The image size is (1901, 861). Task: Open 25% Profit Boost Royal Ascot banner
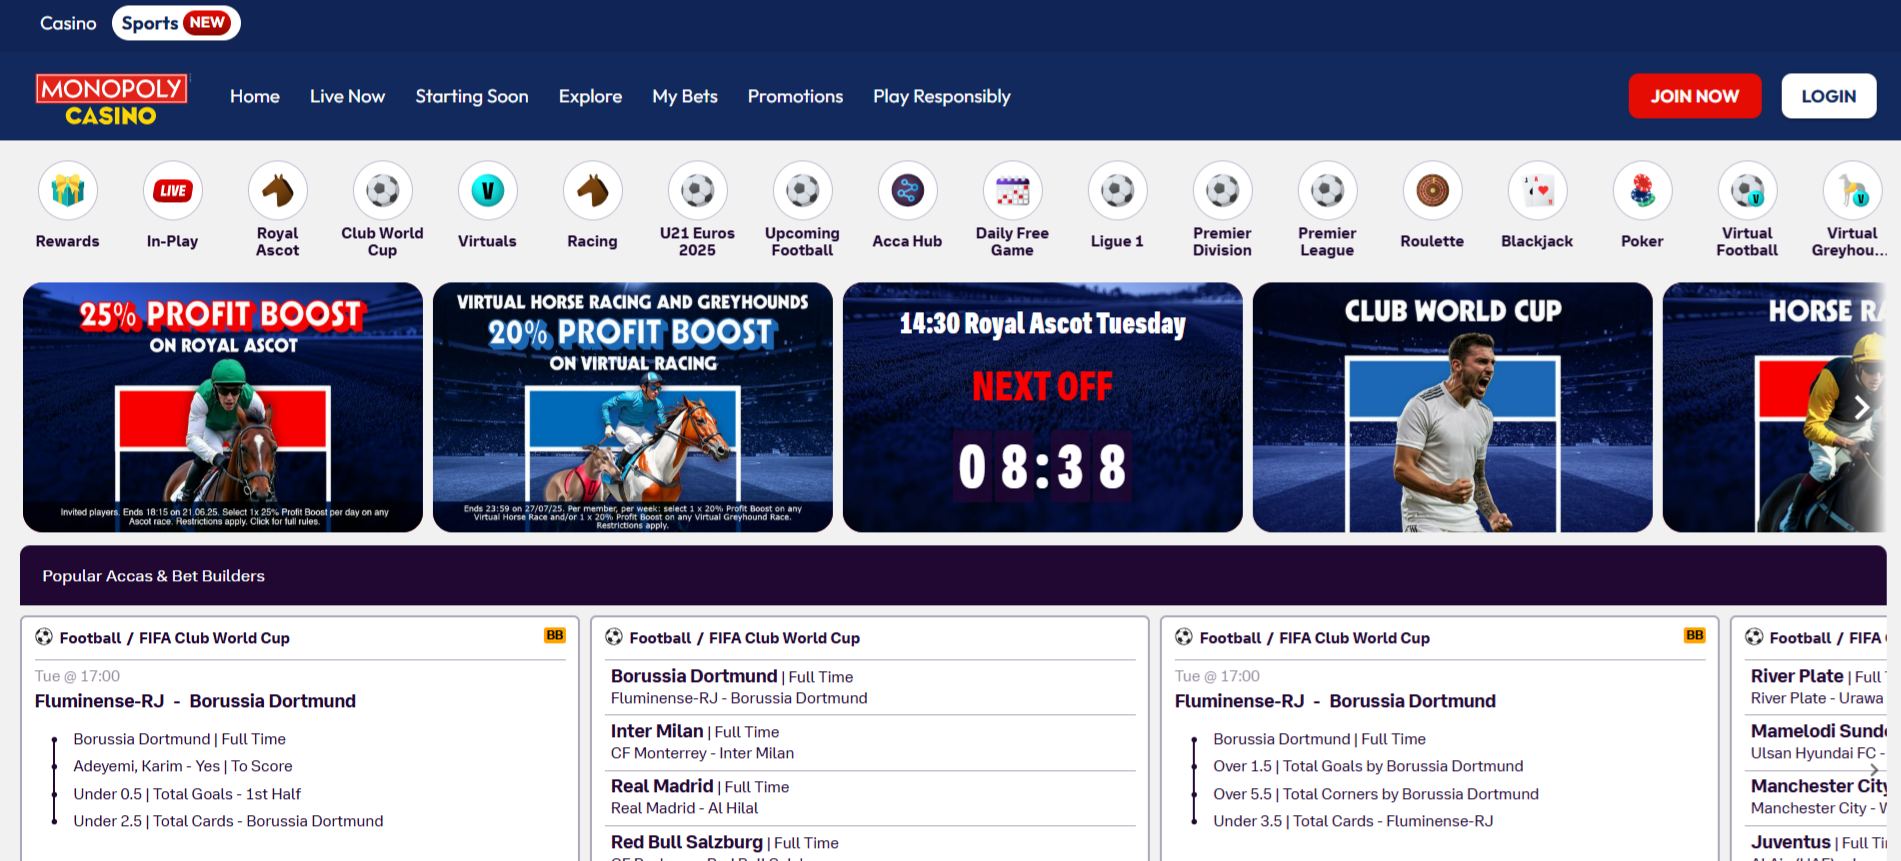tap(223, 407)
